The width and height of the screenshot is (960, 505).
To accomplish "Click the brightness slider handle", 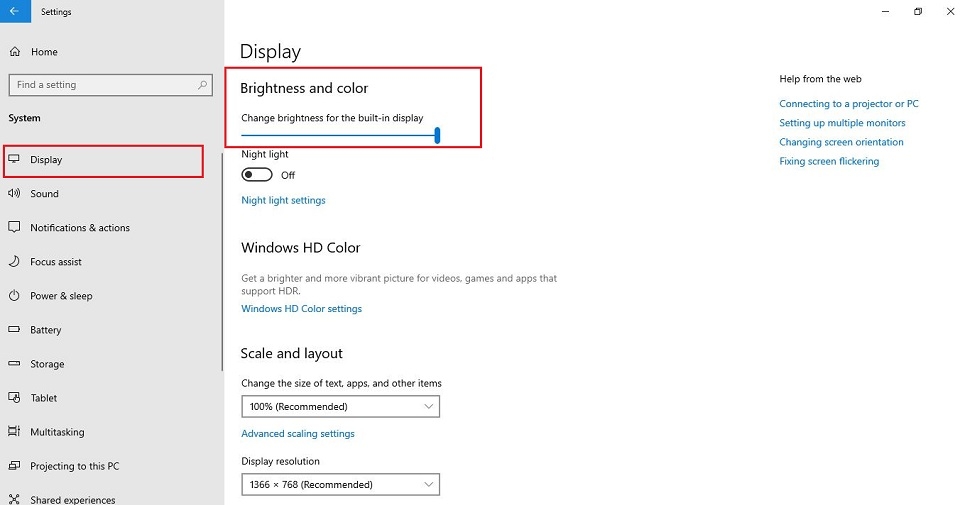I will point(438,135).
